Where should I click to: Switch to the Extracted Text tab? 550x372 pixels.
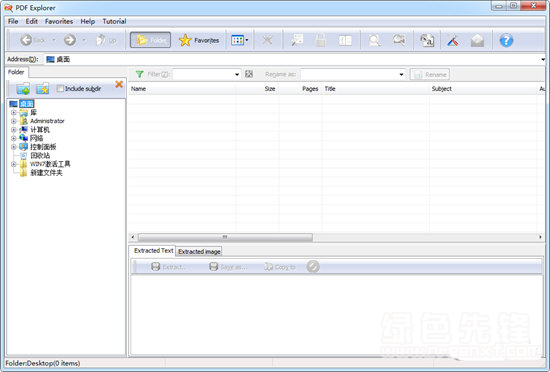[154, 251]
